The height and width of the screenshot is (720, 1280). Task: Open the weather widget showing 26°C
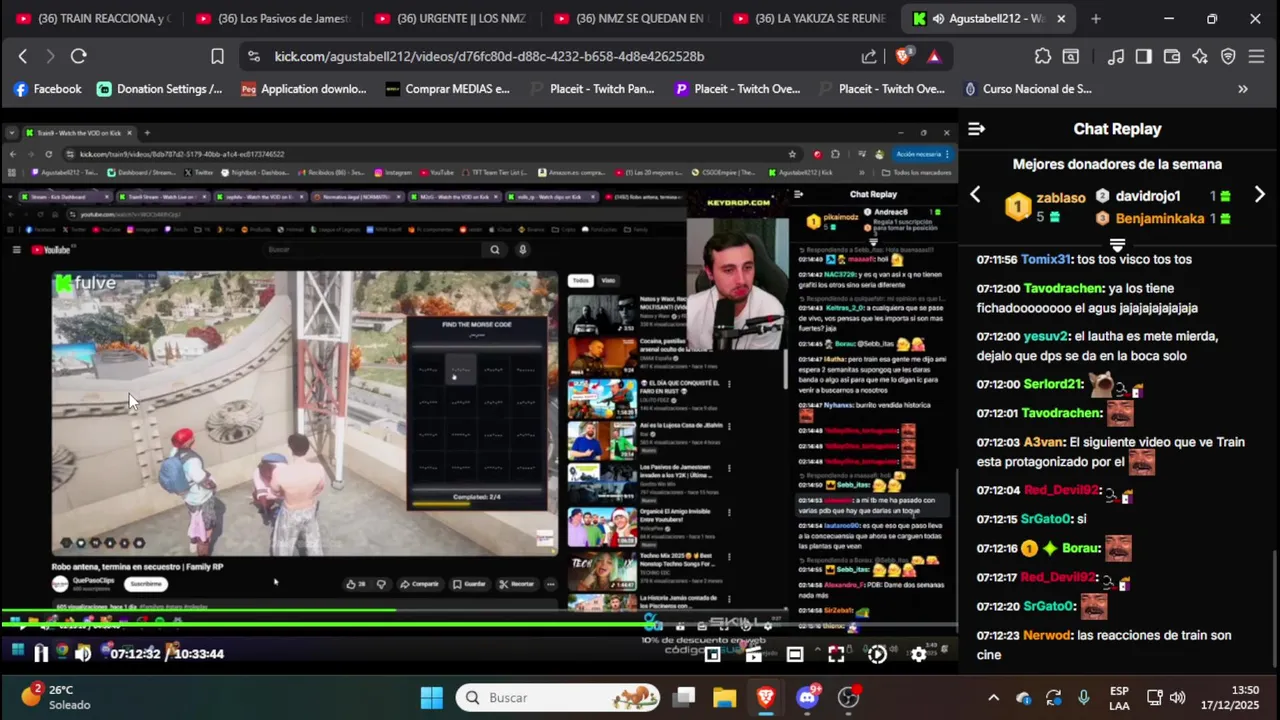pos(56,697)
